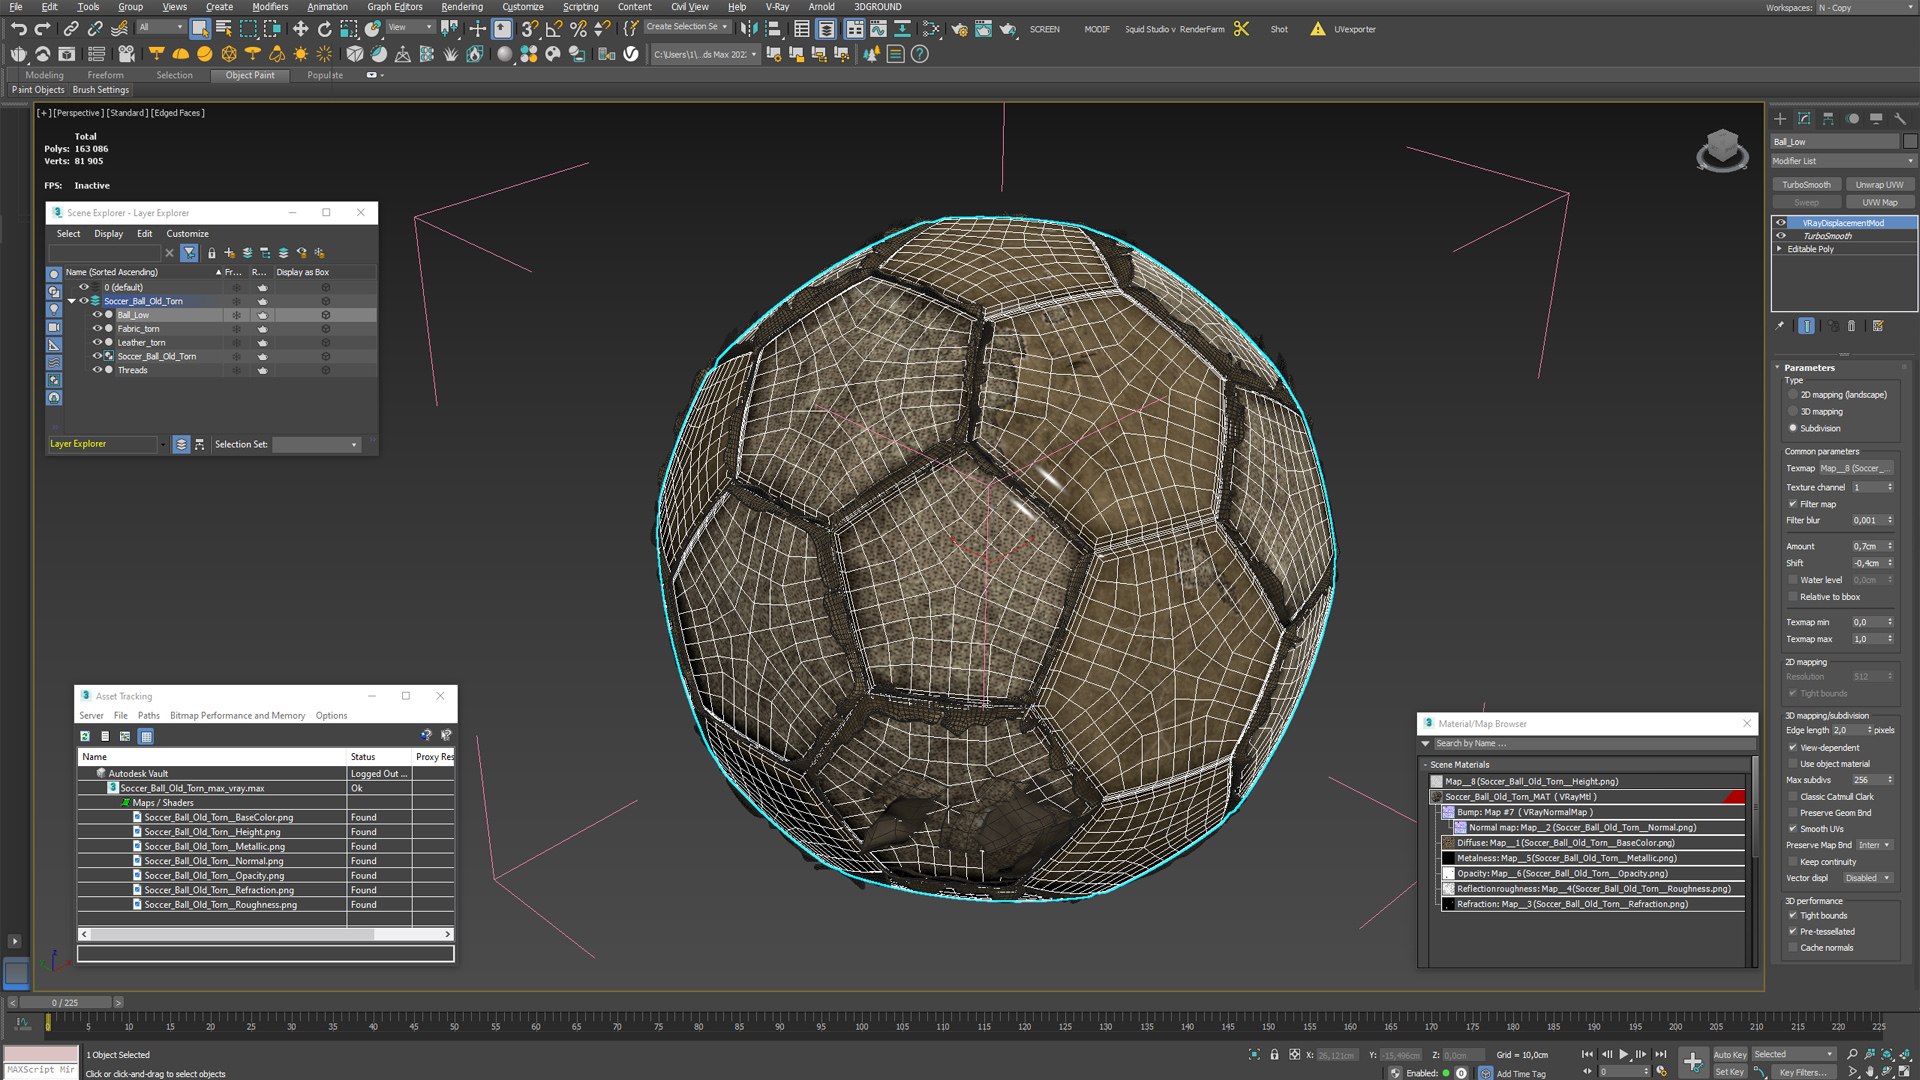Viewport: 1920px width, 1080px height.
Task: Open the Selected key filter dropdown
Action: (x=1794, y=1054)
